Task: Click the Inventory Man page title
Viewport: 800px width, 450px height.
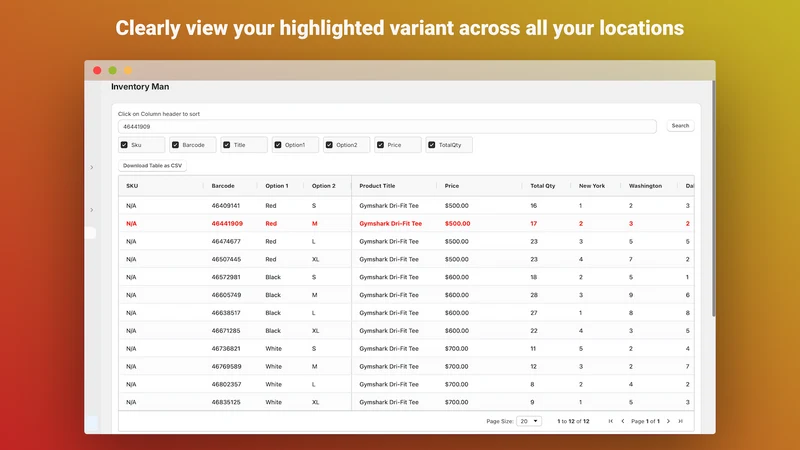Action: [x=140, y=87]
